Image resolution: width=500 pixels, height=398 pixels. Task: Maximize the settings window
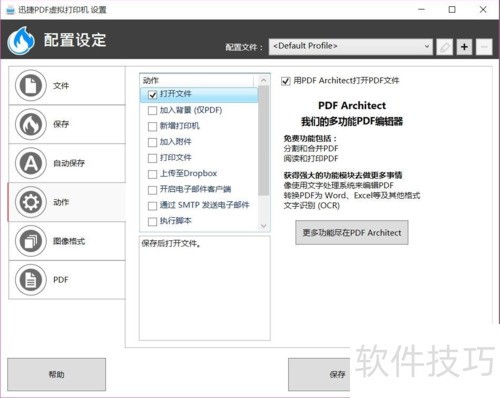(452, 10)
